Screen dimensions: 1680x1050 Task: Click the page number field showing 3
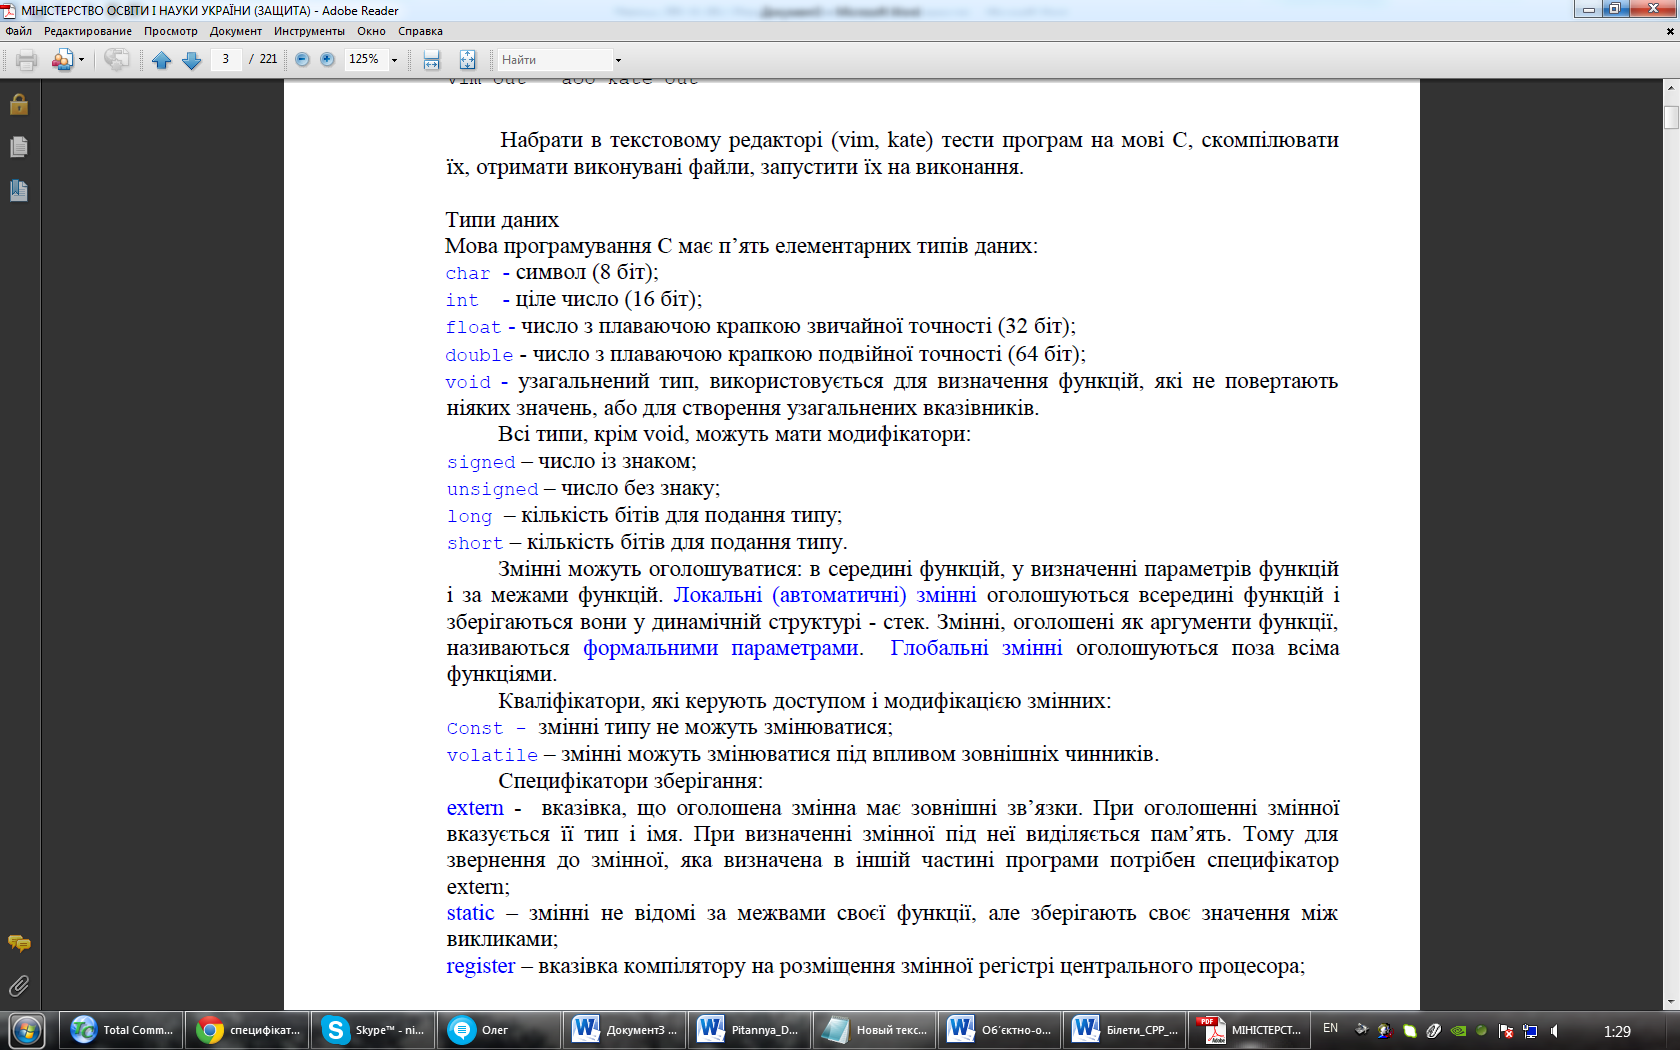click(226, 59)
